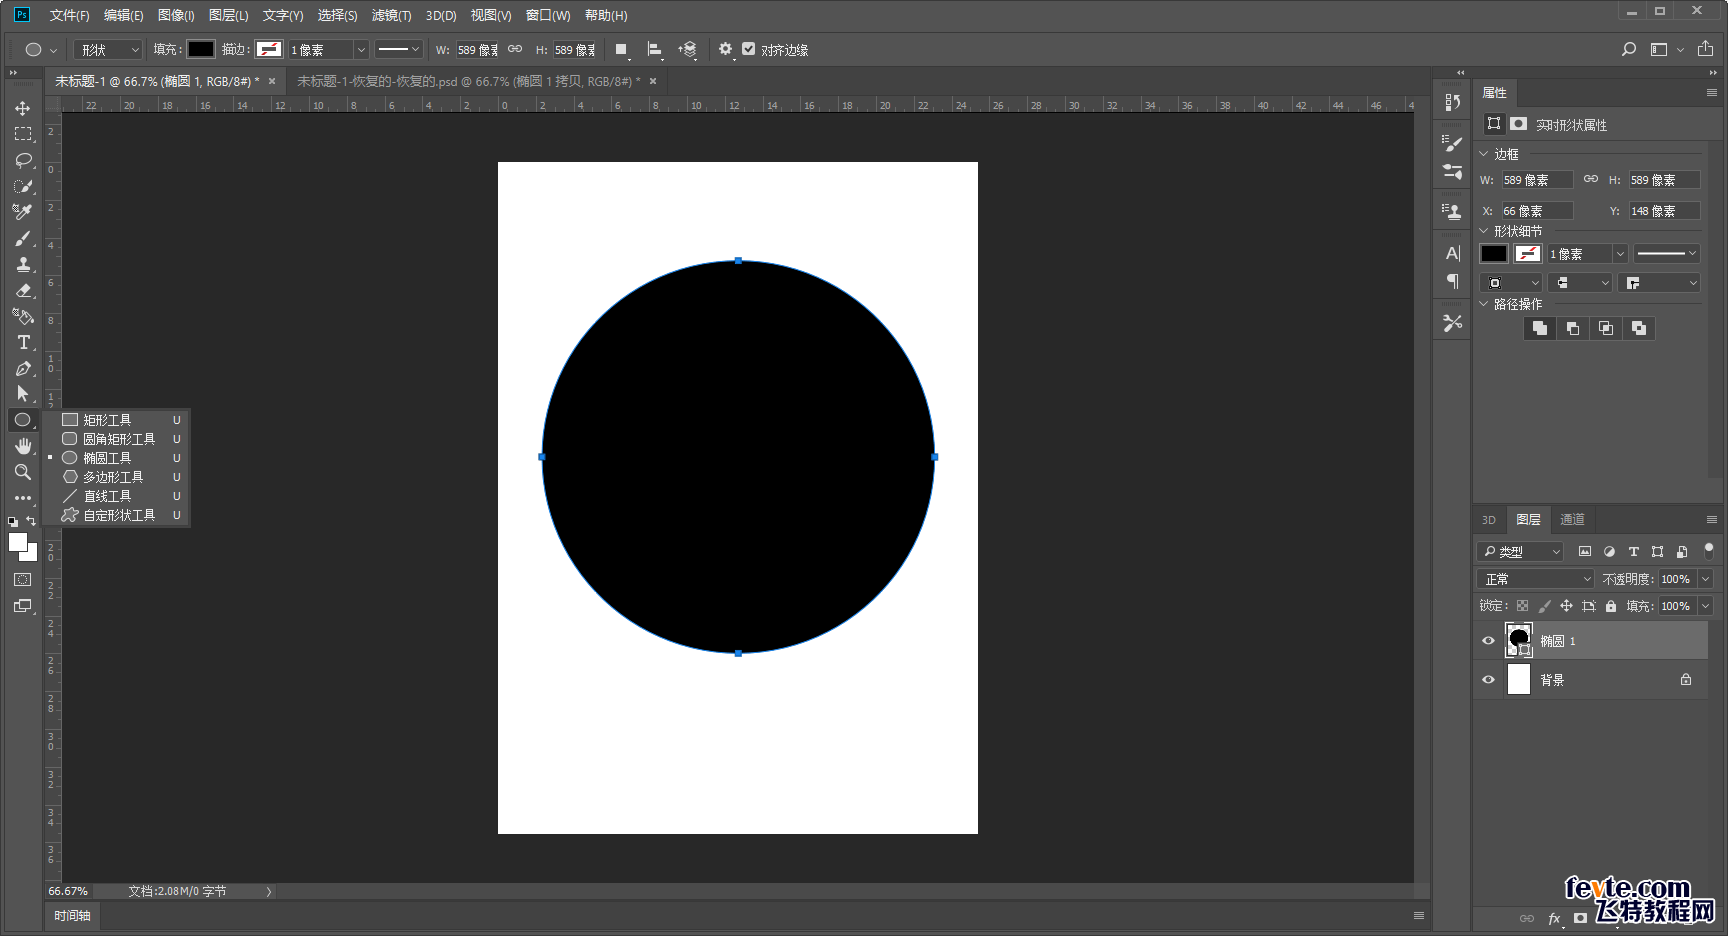Hide the 椭圆 1 layer
The width and height of the screenshot is (1728, 936).
(1488, 641)
